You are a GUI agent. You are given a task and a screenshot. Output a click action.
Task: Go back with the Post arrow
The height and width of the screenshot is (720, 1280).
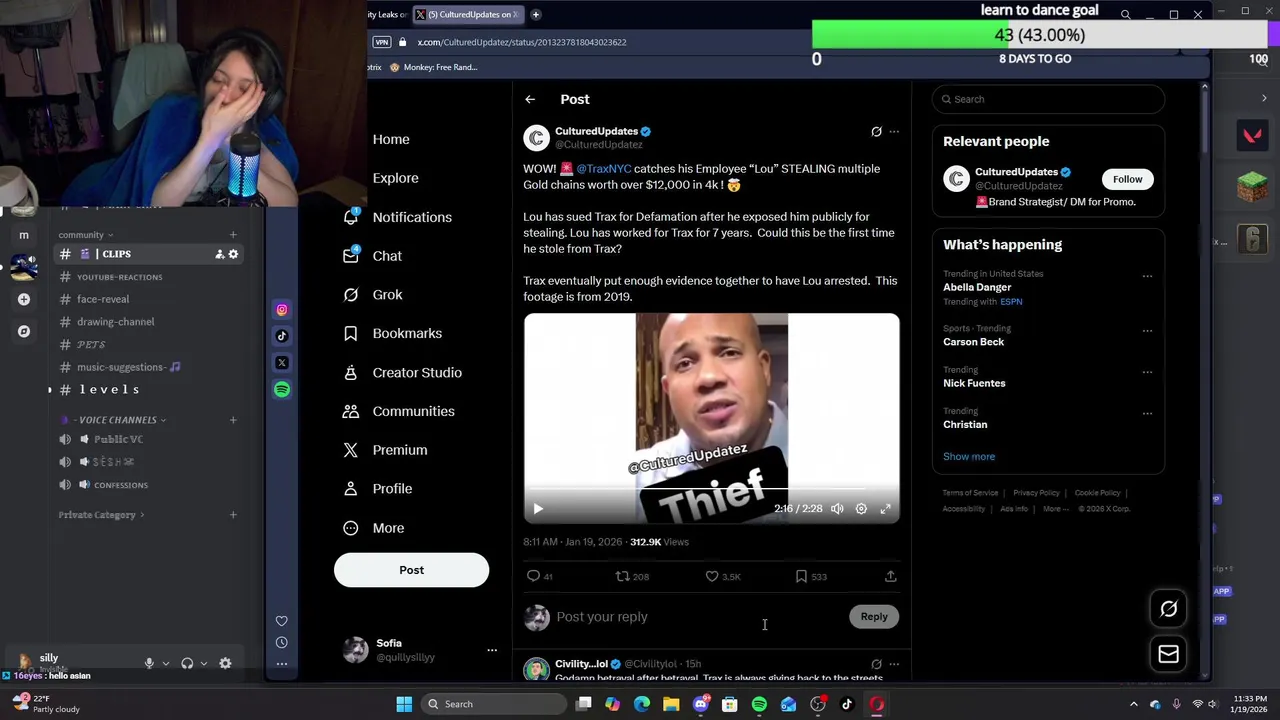(530, 99)
